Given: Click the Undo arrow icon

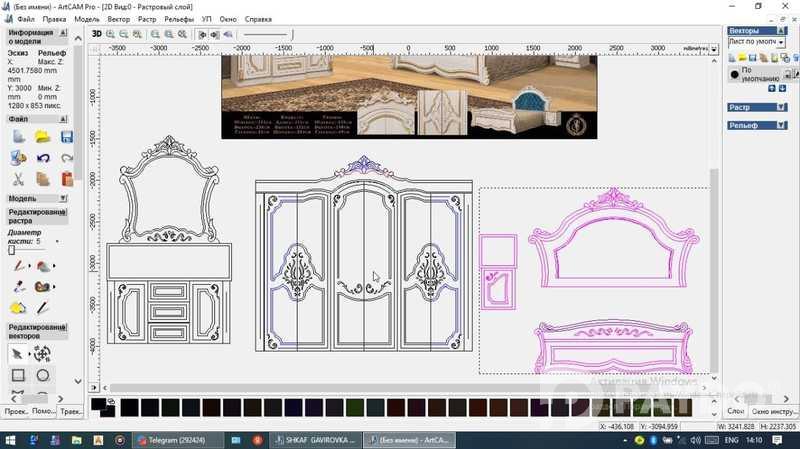Looking at the screenshot, I should 42,158.
